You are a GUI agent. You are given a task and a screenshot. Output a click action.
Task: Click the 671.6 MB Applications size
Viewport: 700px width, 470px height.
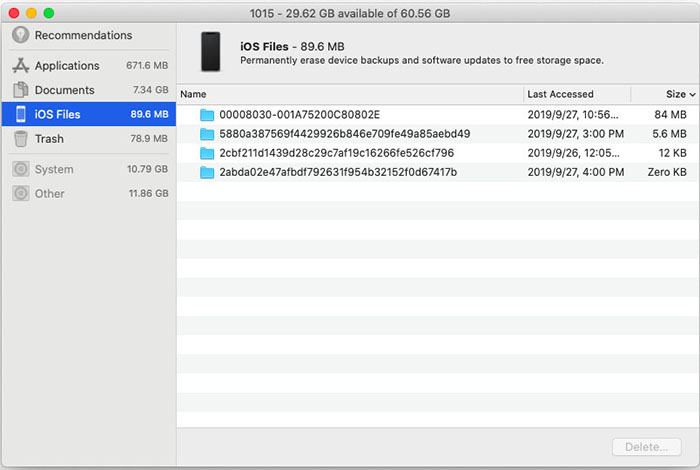(x=147, y=65)
